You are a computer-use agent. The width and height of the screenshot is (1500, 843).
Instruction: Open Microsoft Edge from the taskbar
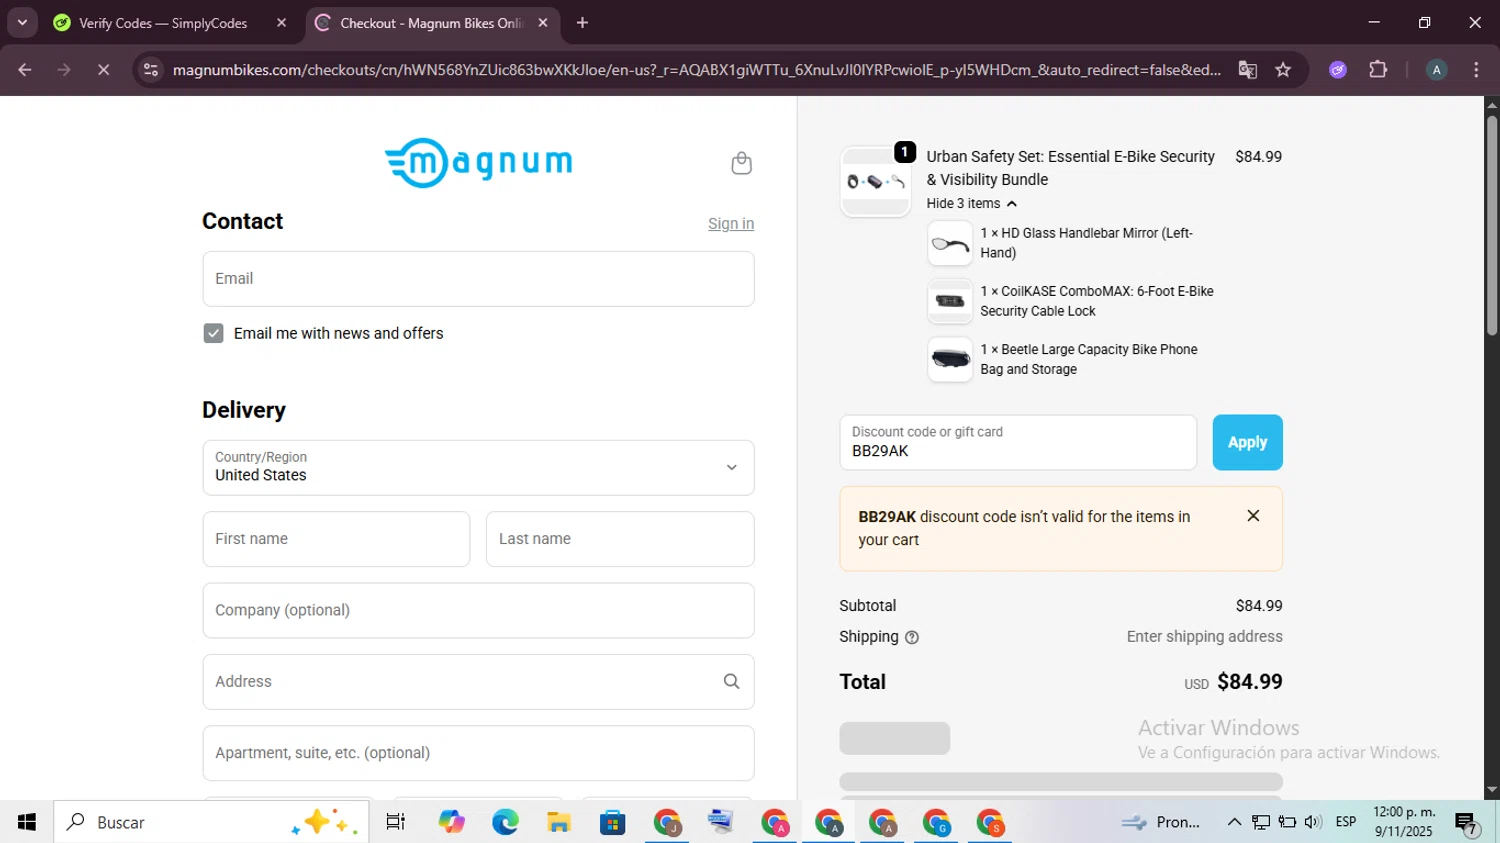tap(505, 822)
